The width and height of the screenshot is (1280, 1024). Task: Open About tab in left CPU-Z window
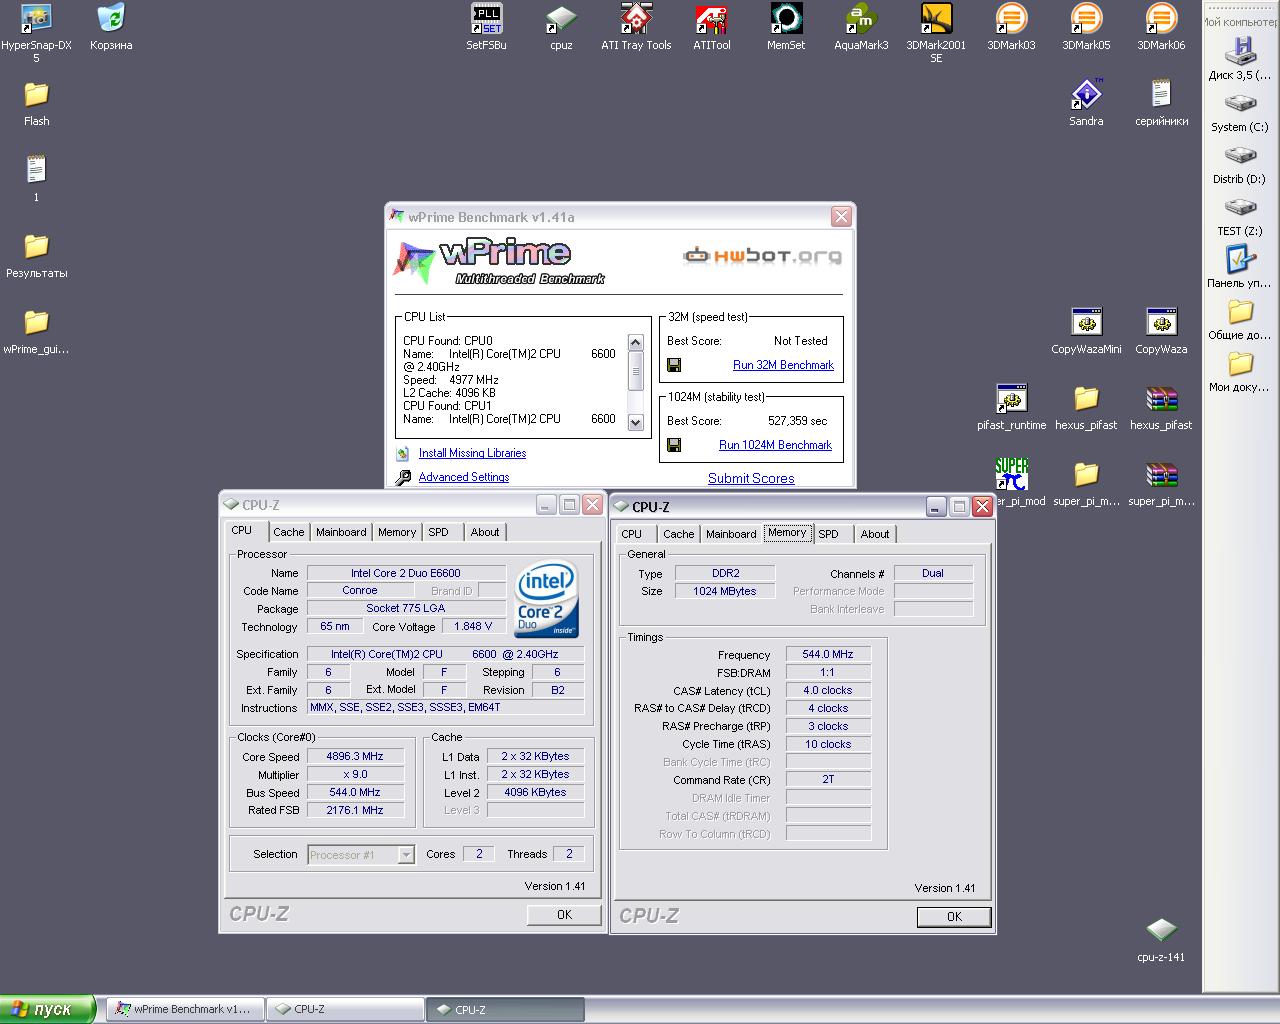[485, 532]
